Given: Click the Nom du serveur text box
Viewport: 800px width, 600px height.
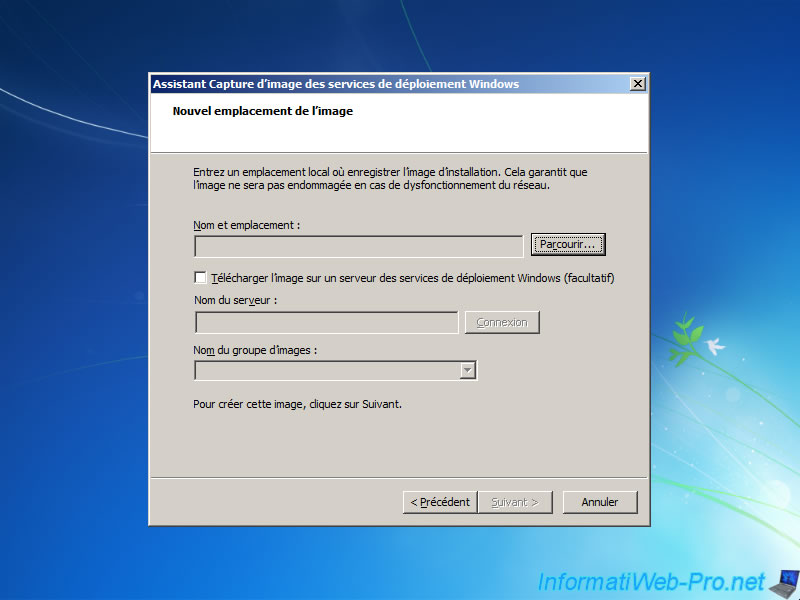Looking at the screenshot, I should (326, 322).
